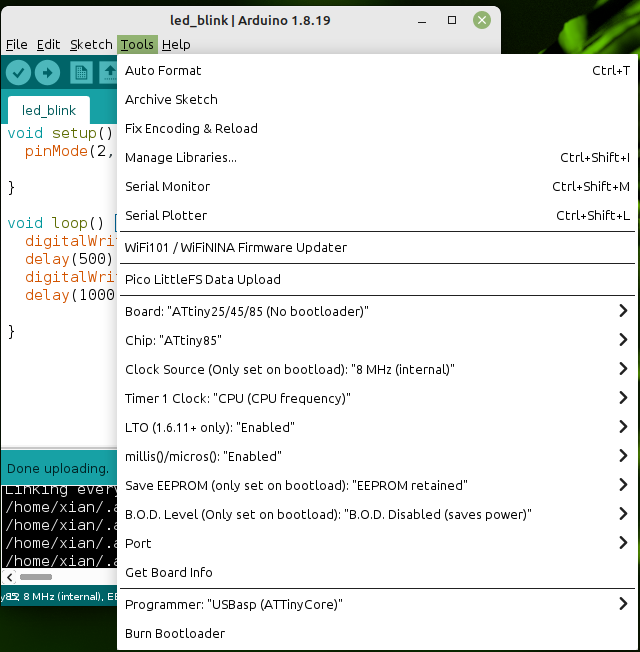Click the 'delay(500)' code line
Image resolution: width=640 pixels, height=652 pixels.
(x=69, y=259)
